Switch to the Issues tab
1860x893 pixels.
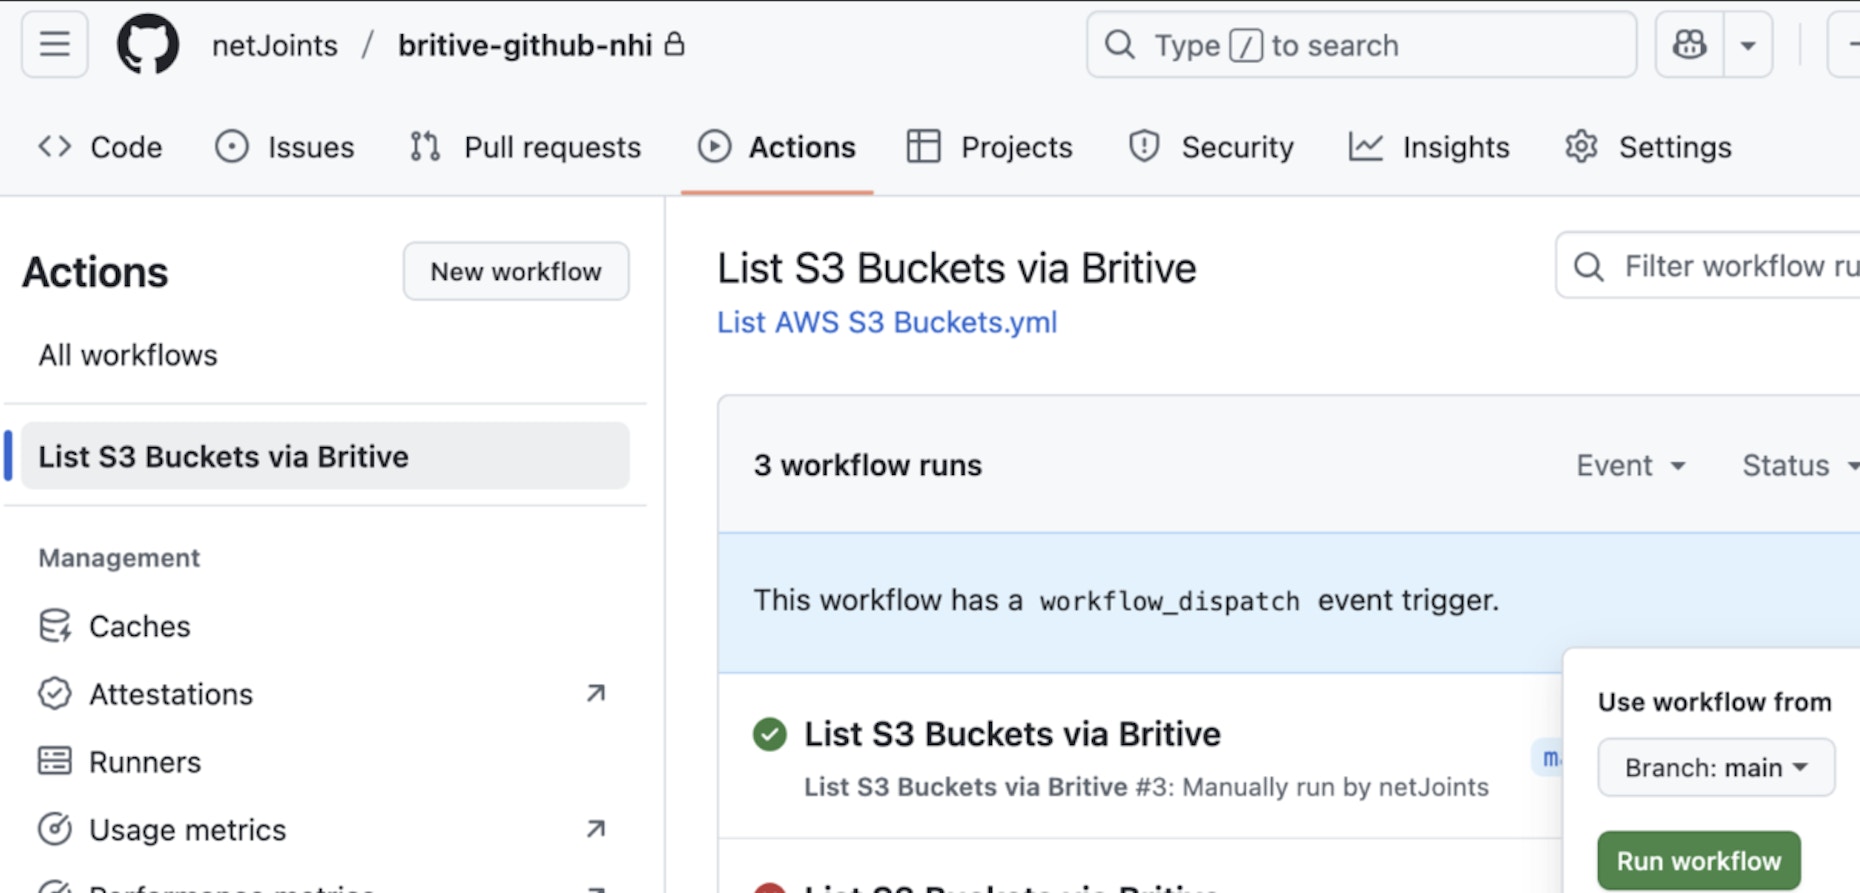coord(285,147)
